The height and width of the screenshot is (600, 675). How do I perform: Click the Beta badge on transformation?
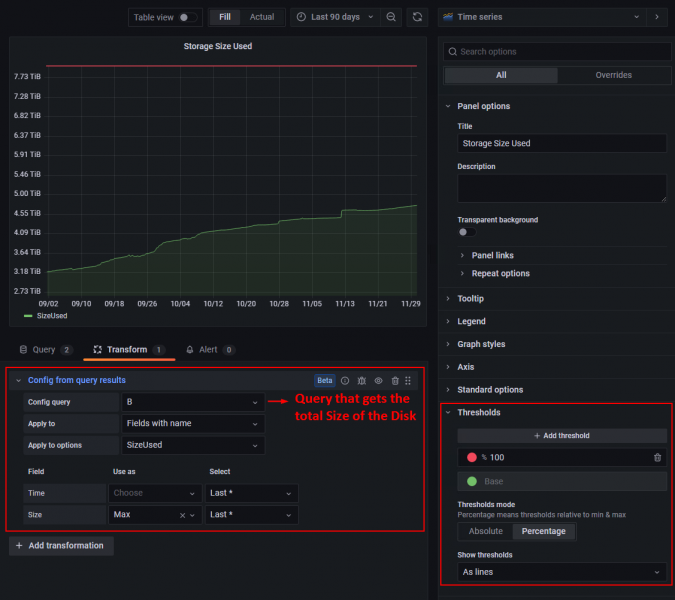pos(325,380)
